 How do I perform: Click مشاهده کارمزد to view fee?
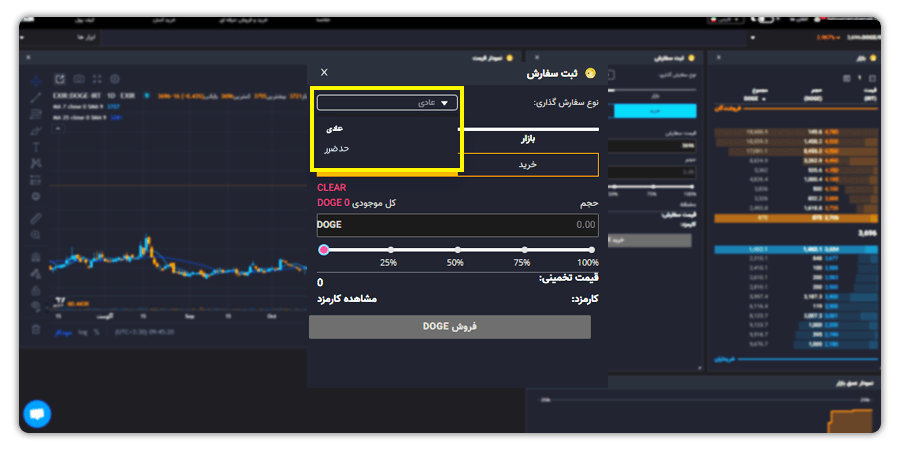click(347, 299)
